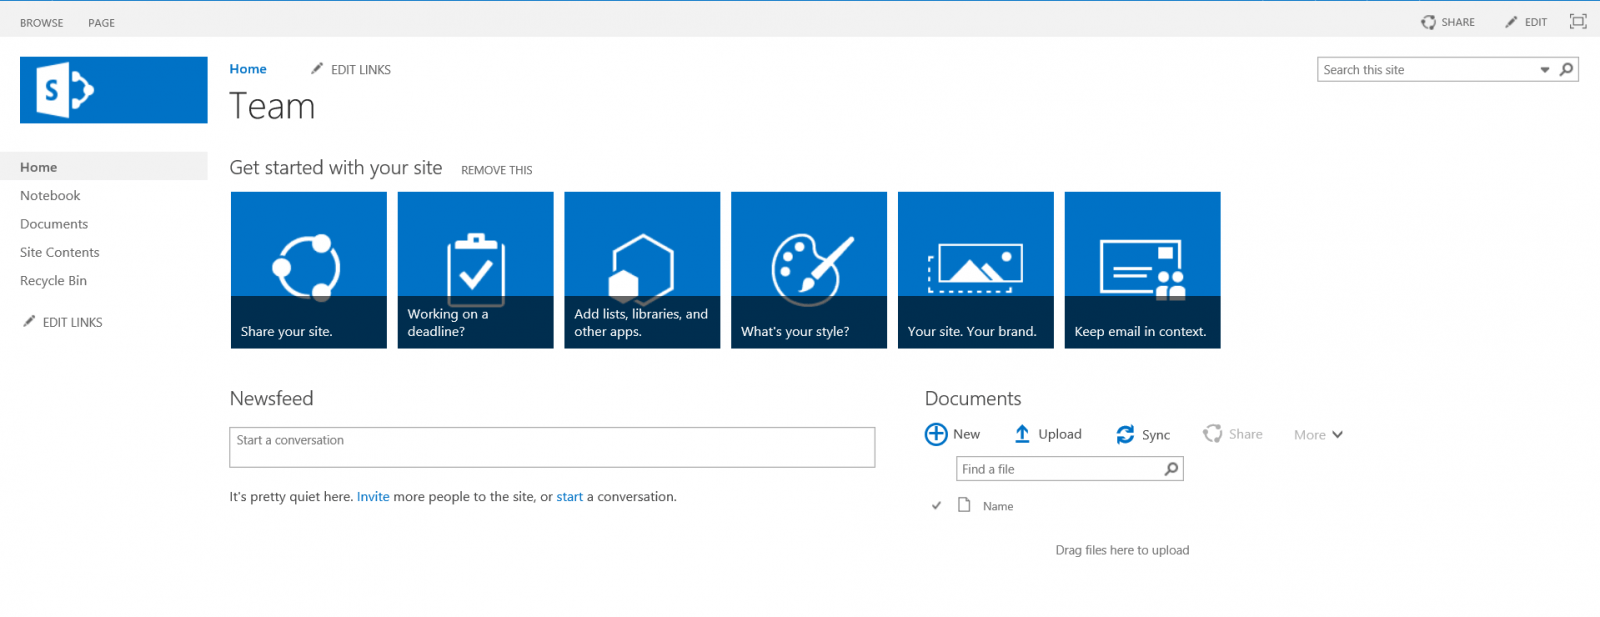Expand the More dropdown in Documents
The width and height of the screenshot is (1600, 617).
tap(1318, 435)
